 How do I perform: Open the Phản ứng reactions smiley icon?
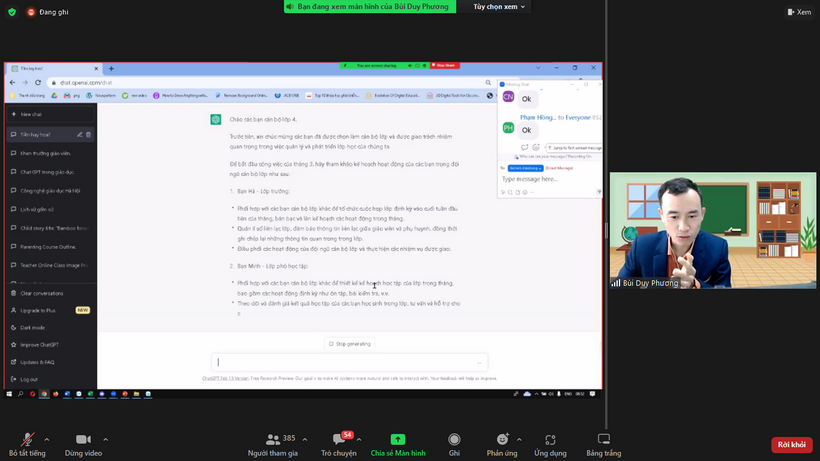point(502,440)
